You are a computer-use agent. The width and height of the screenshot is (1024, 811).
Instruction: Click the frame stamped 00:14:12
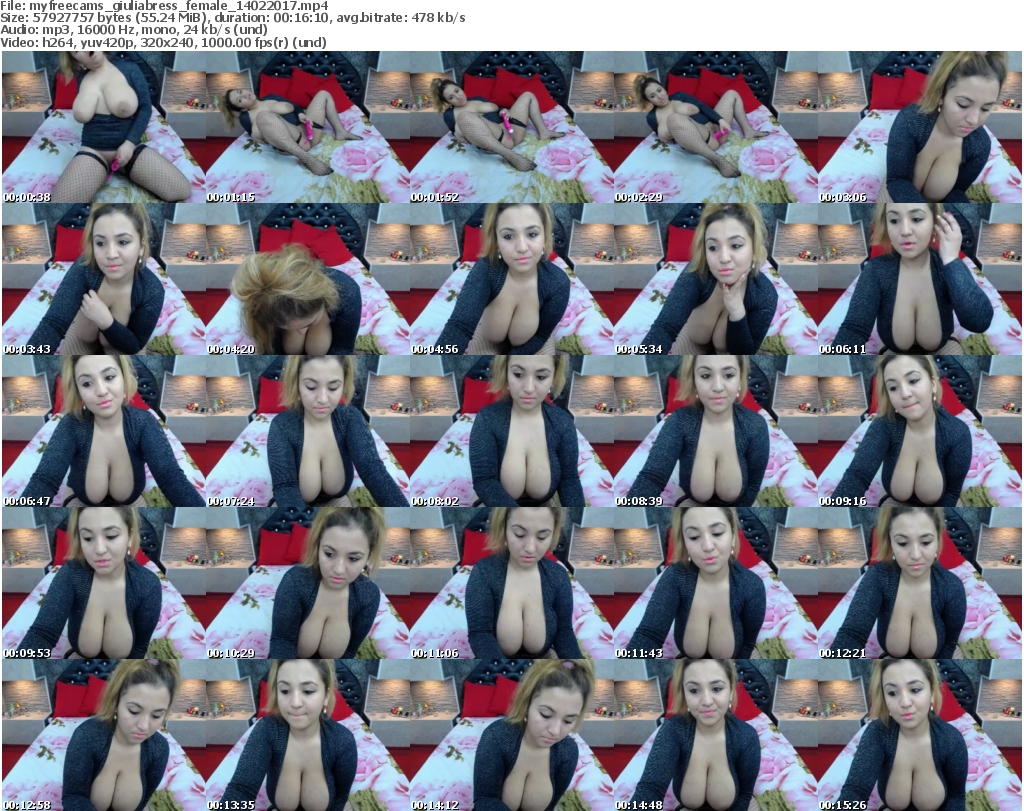(x=511, y=735)
